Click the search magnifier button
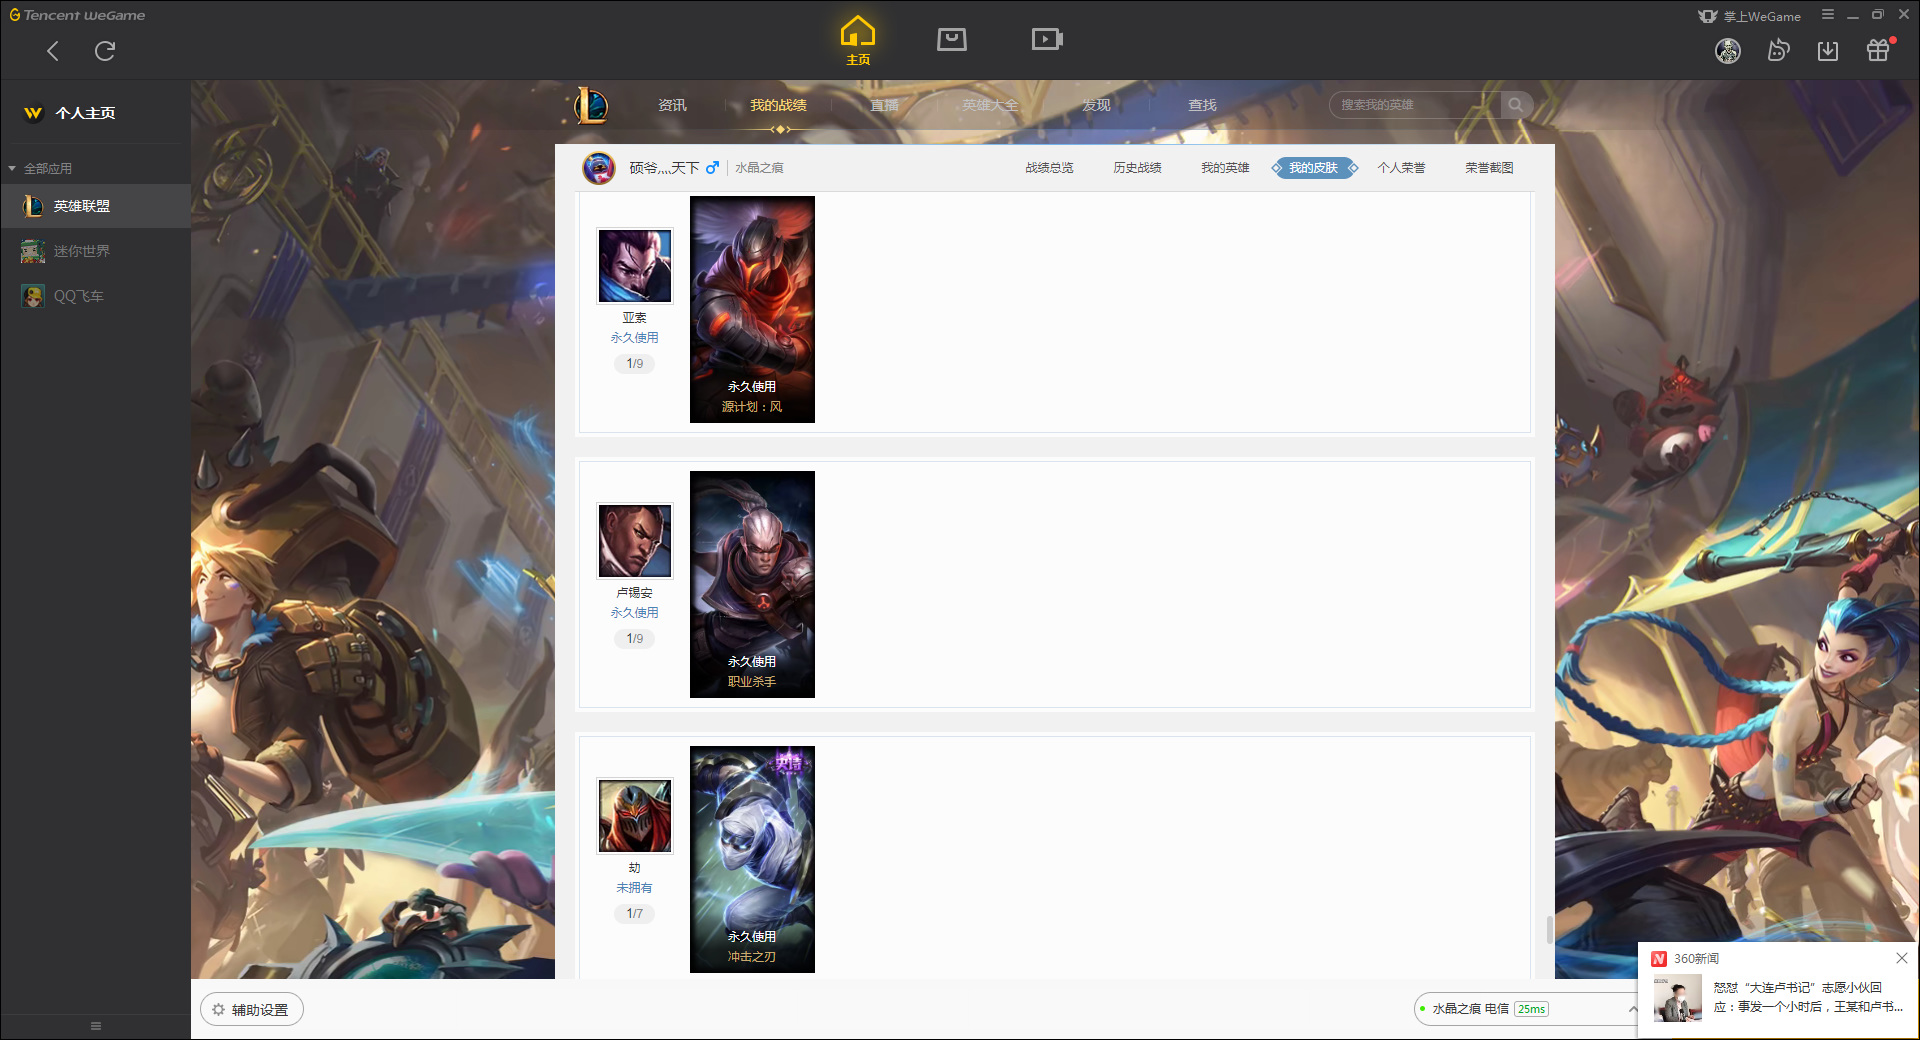The width and height of the screenshot is (1920, 1040). coord(1516,105)
